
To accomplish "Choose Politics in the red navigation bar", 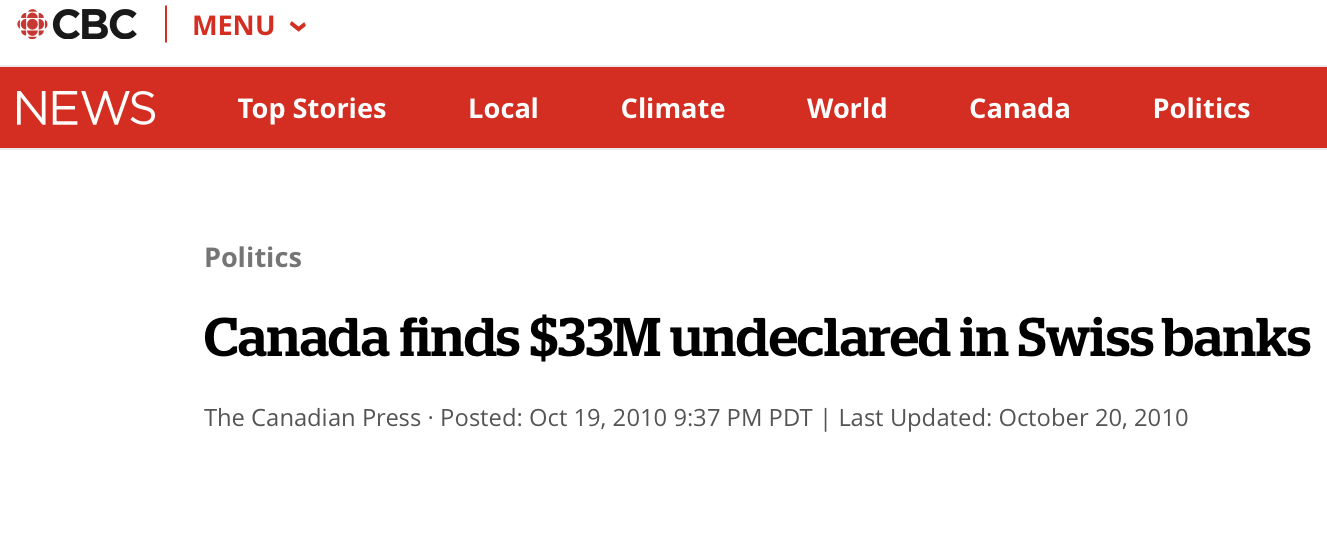I will 1202,108.
